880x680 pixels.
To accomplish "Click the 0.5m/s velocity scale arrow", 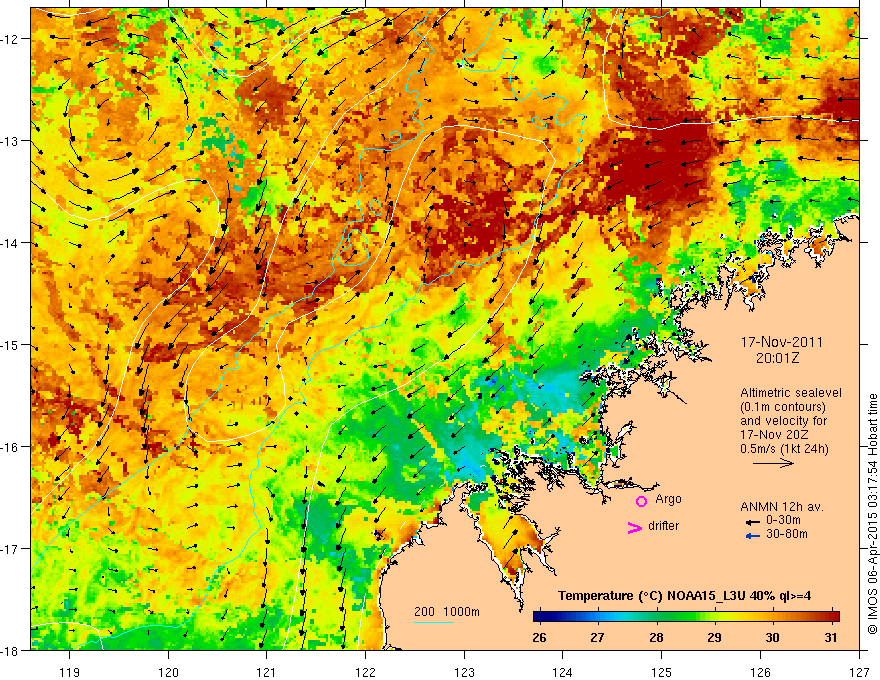I will coord(773,463).
